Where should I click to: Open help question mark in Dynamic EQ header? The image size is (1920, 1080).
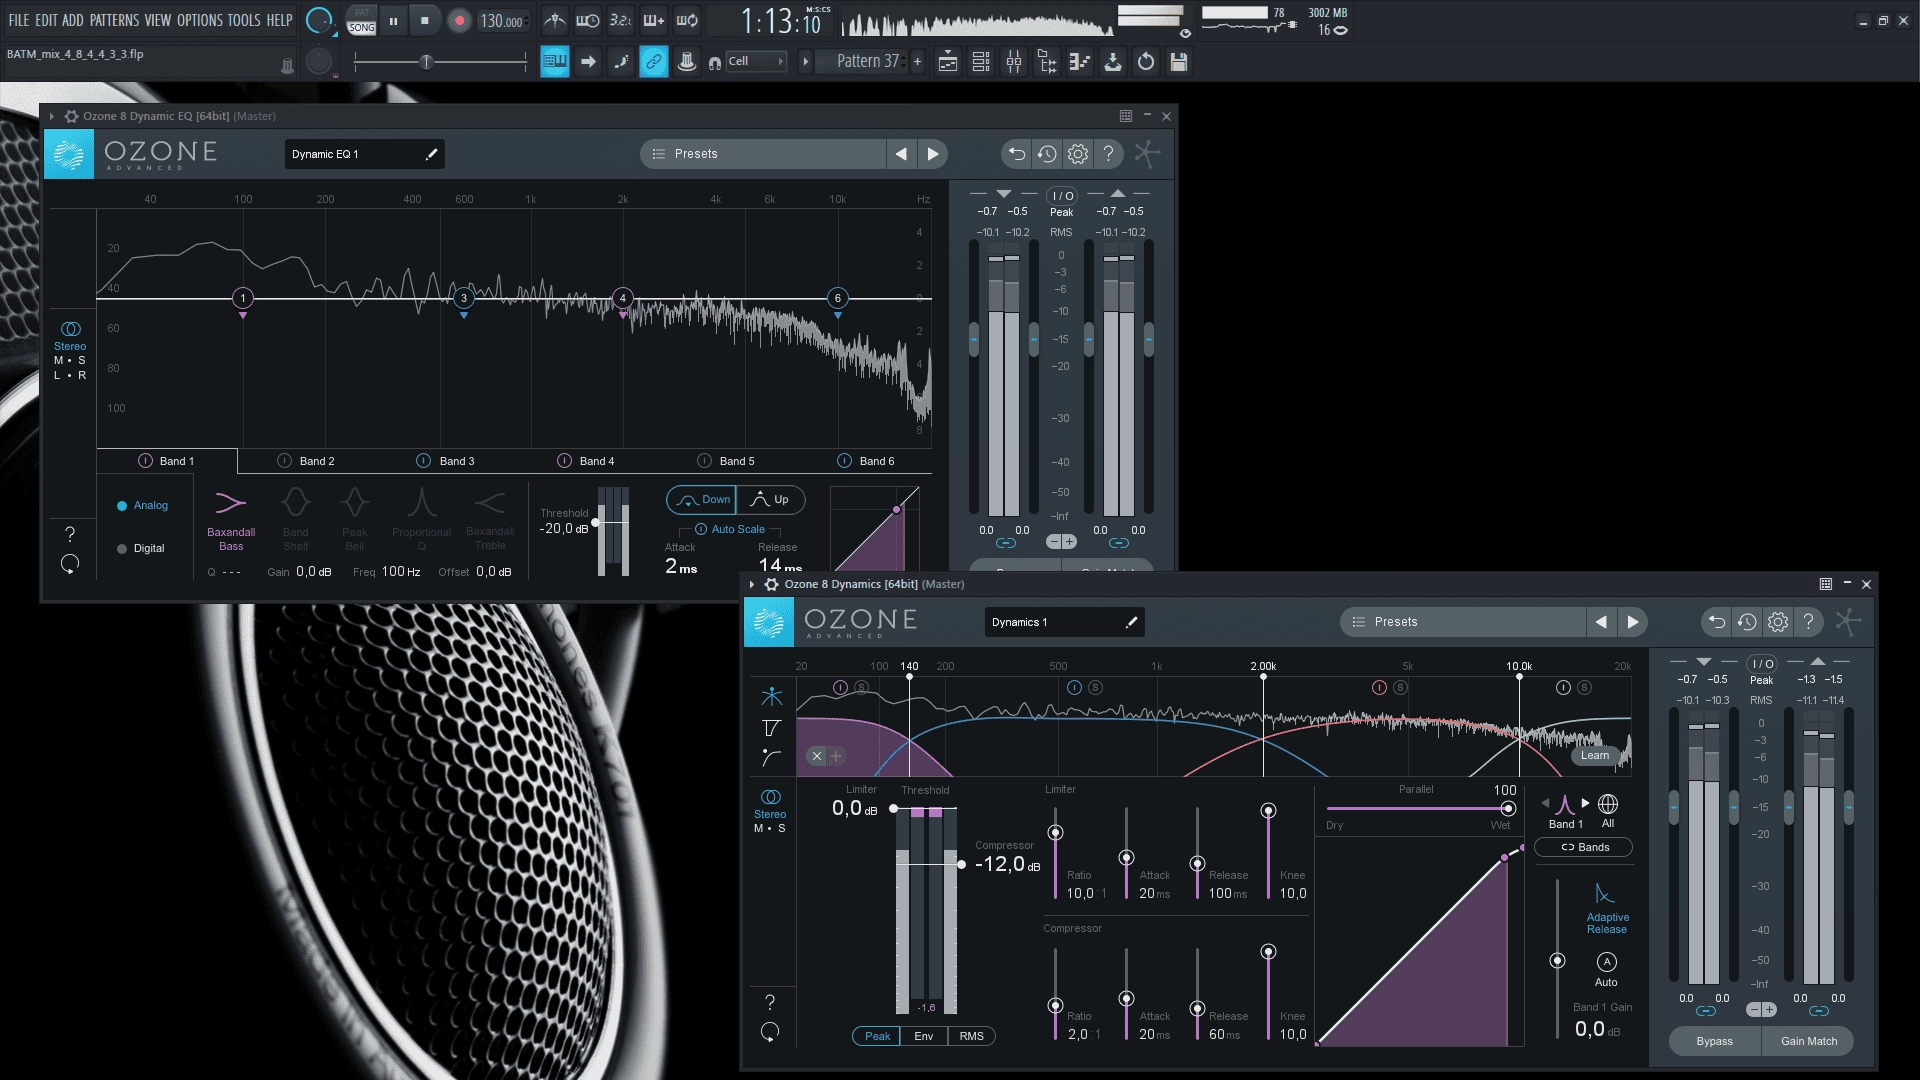pyautogui.click(x=1108, y=154)
